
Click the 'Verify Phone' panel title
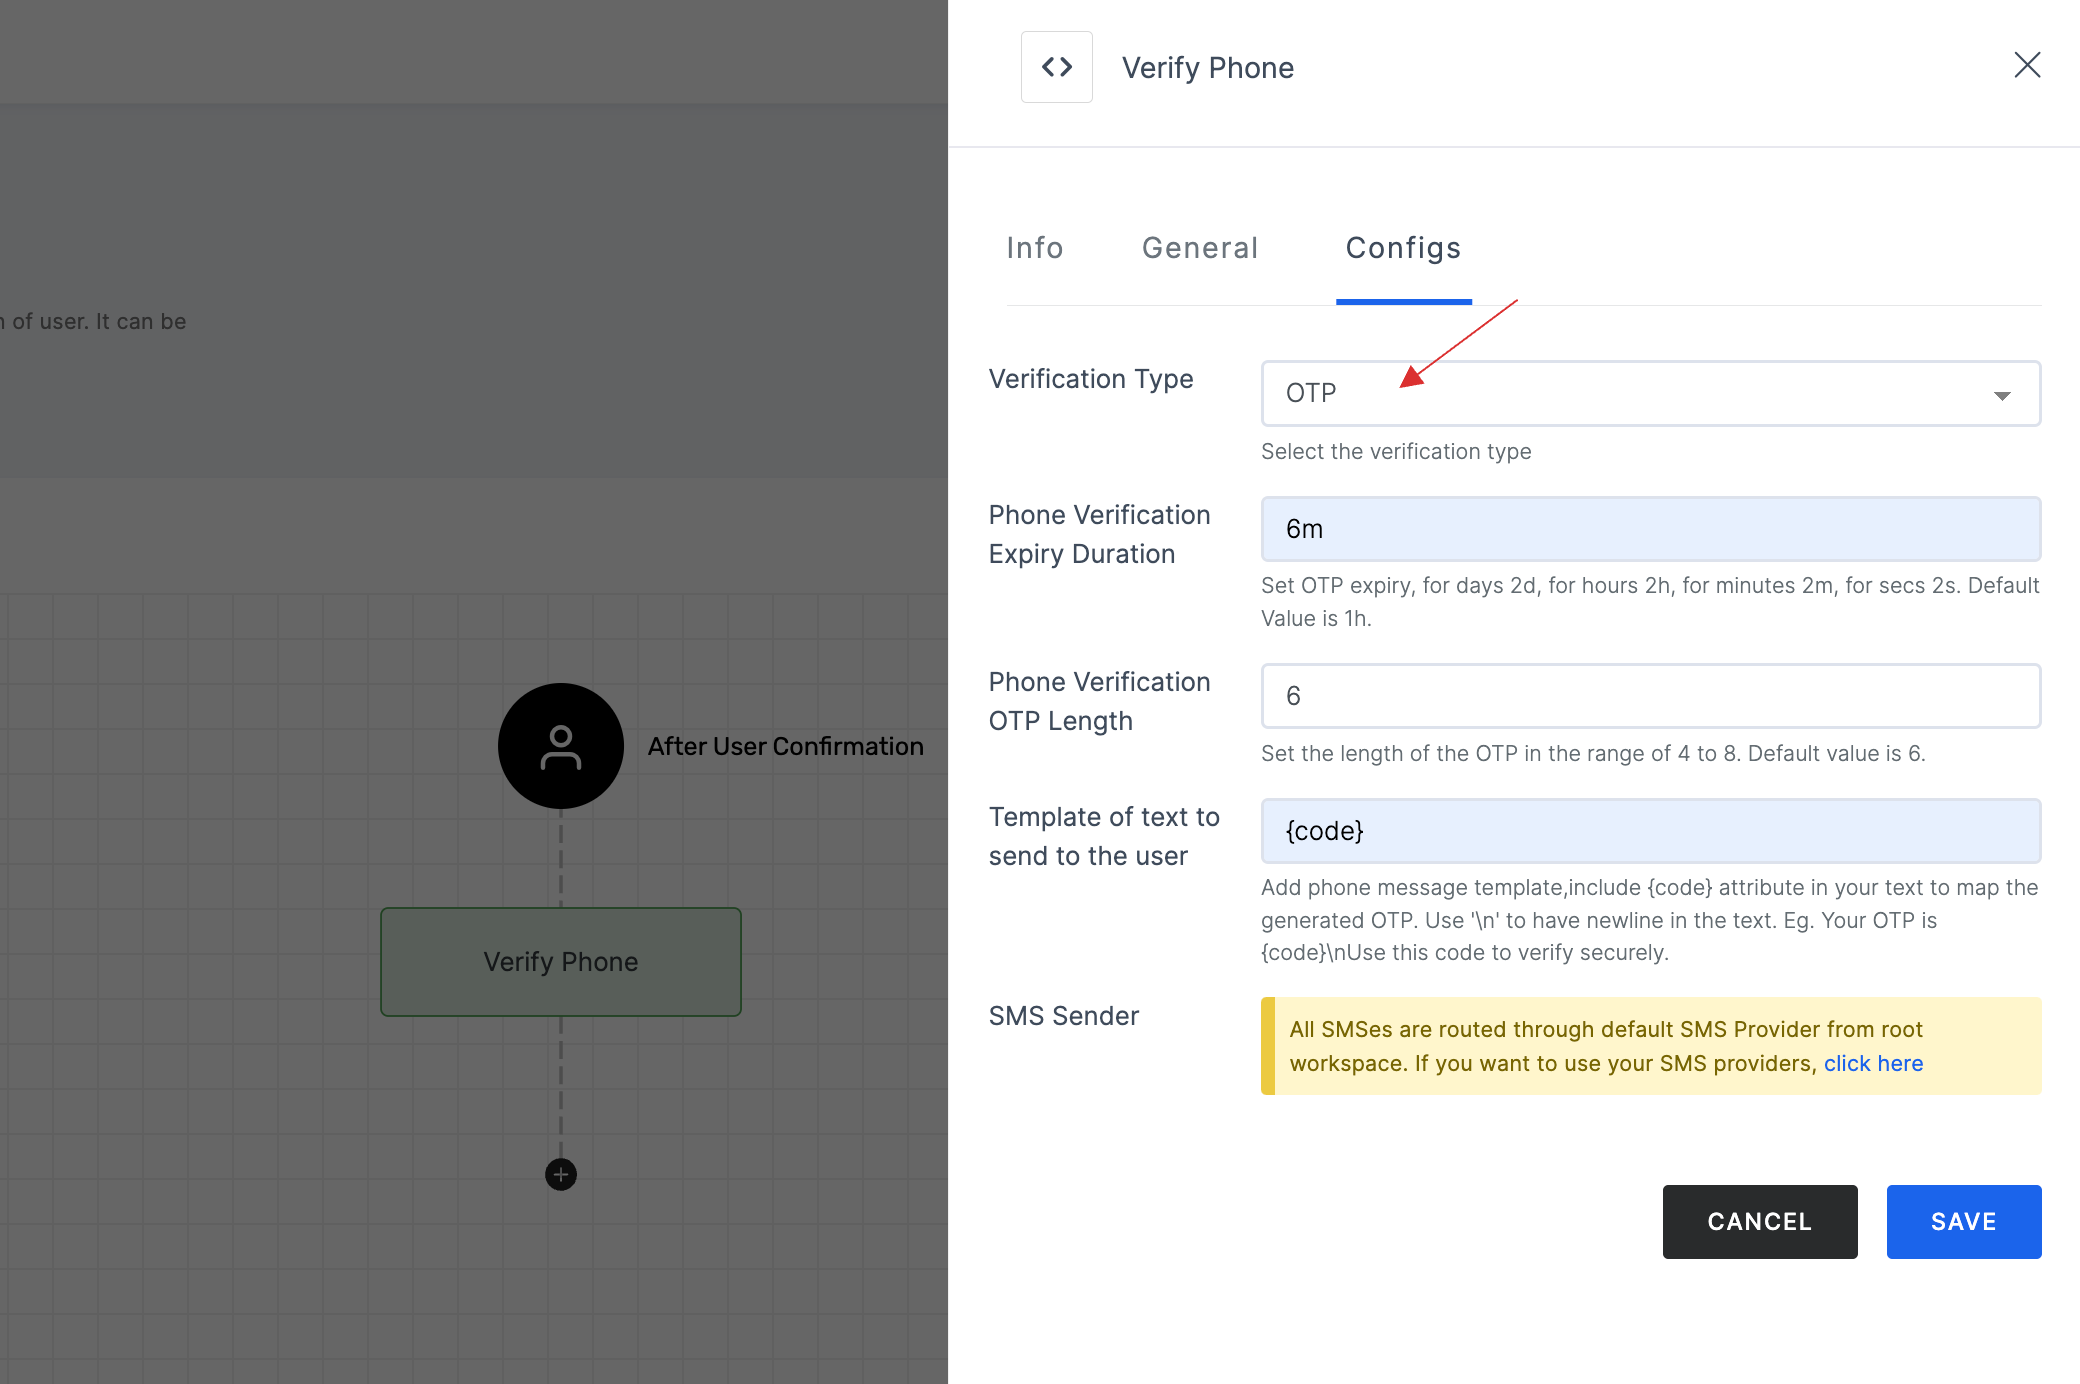tap(1208, 68)
